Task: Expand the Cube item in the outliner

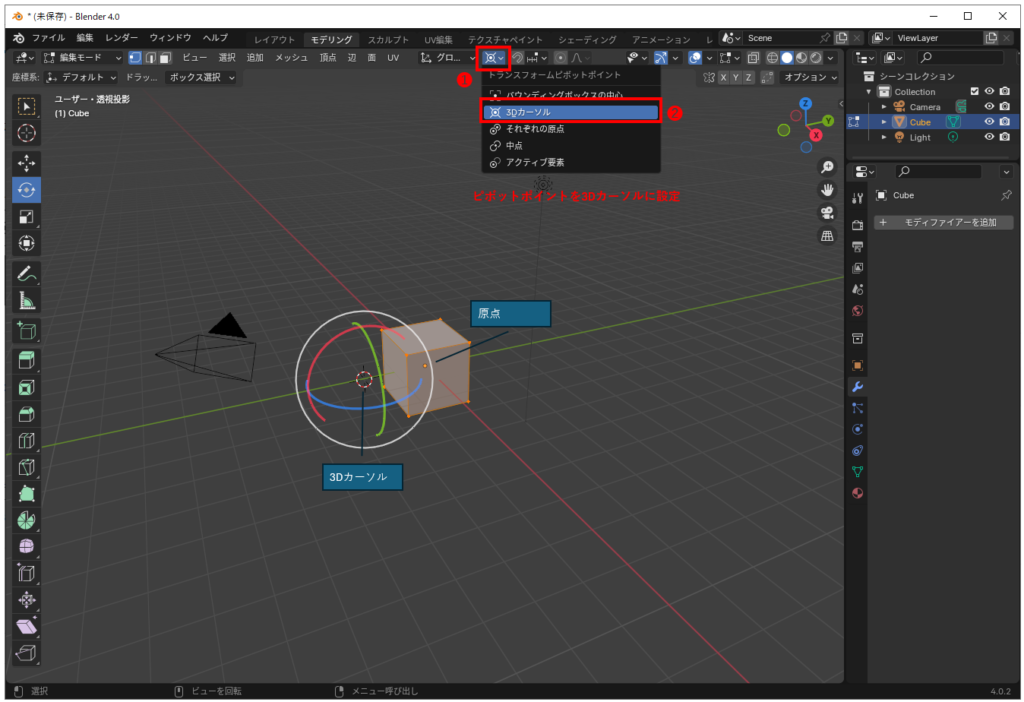Action: (x=884, y=122)
